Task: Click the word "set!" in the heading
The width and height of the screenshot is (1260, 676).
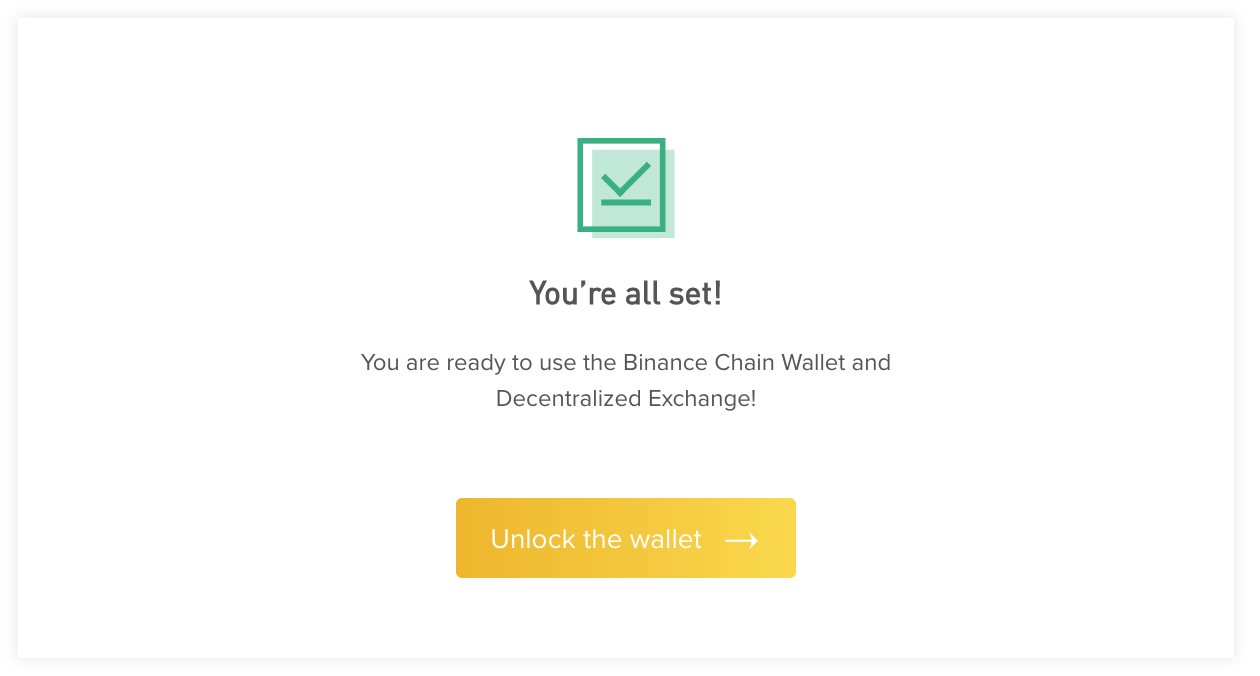Action: tap(698, 294)
